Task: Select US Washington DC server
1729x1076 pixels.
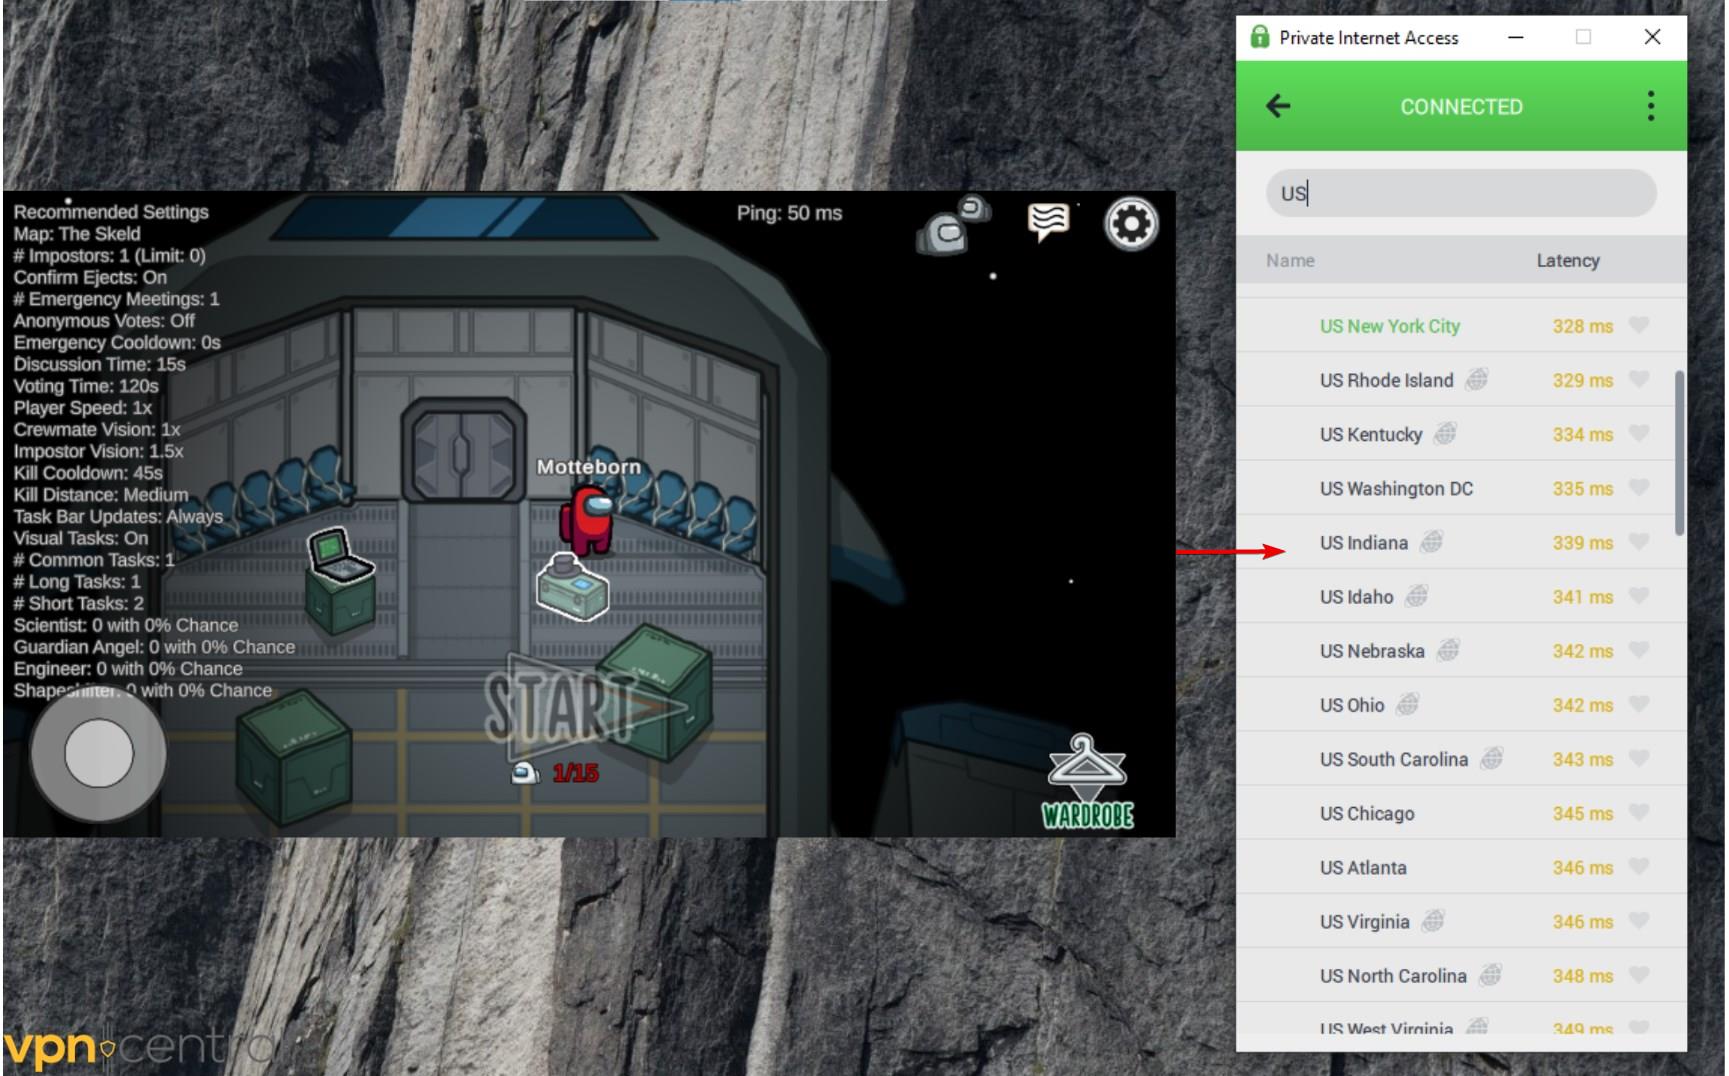Action: [1396, 489]
